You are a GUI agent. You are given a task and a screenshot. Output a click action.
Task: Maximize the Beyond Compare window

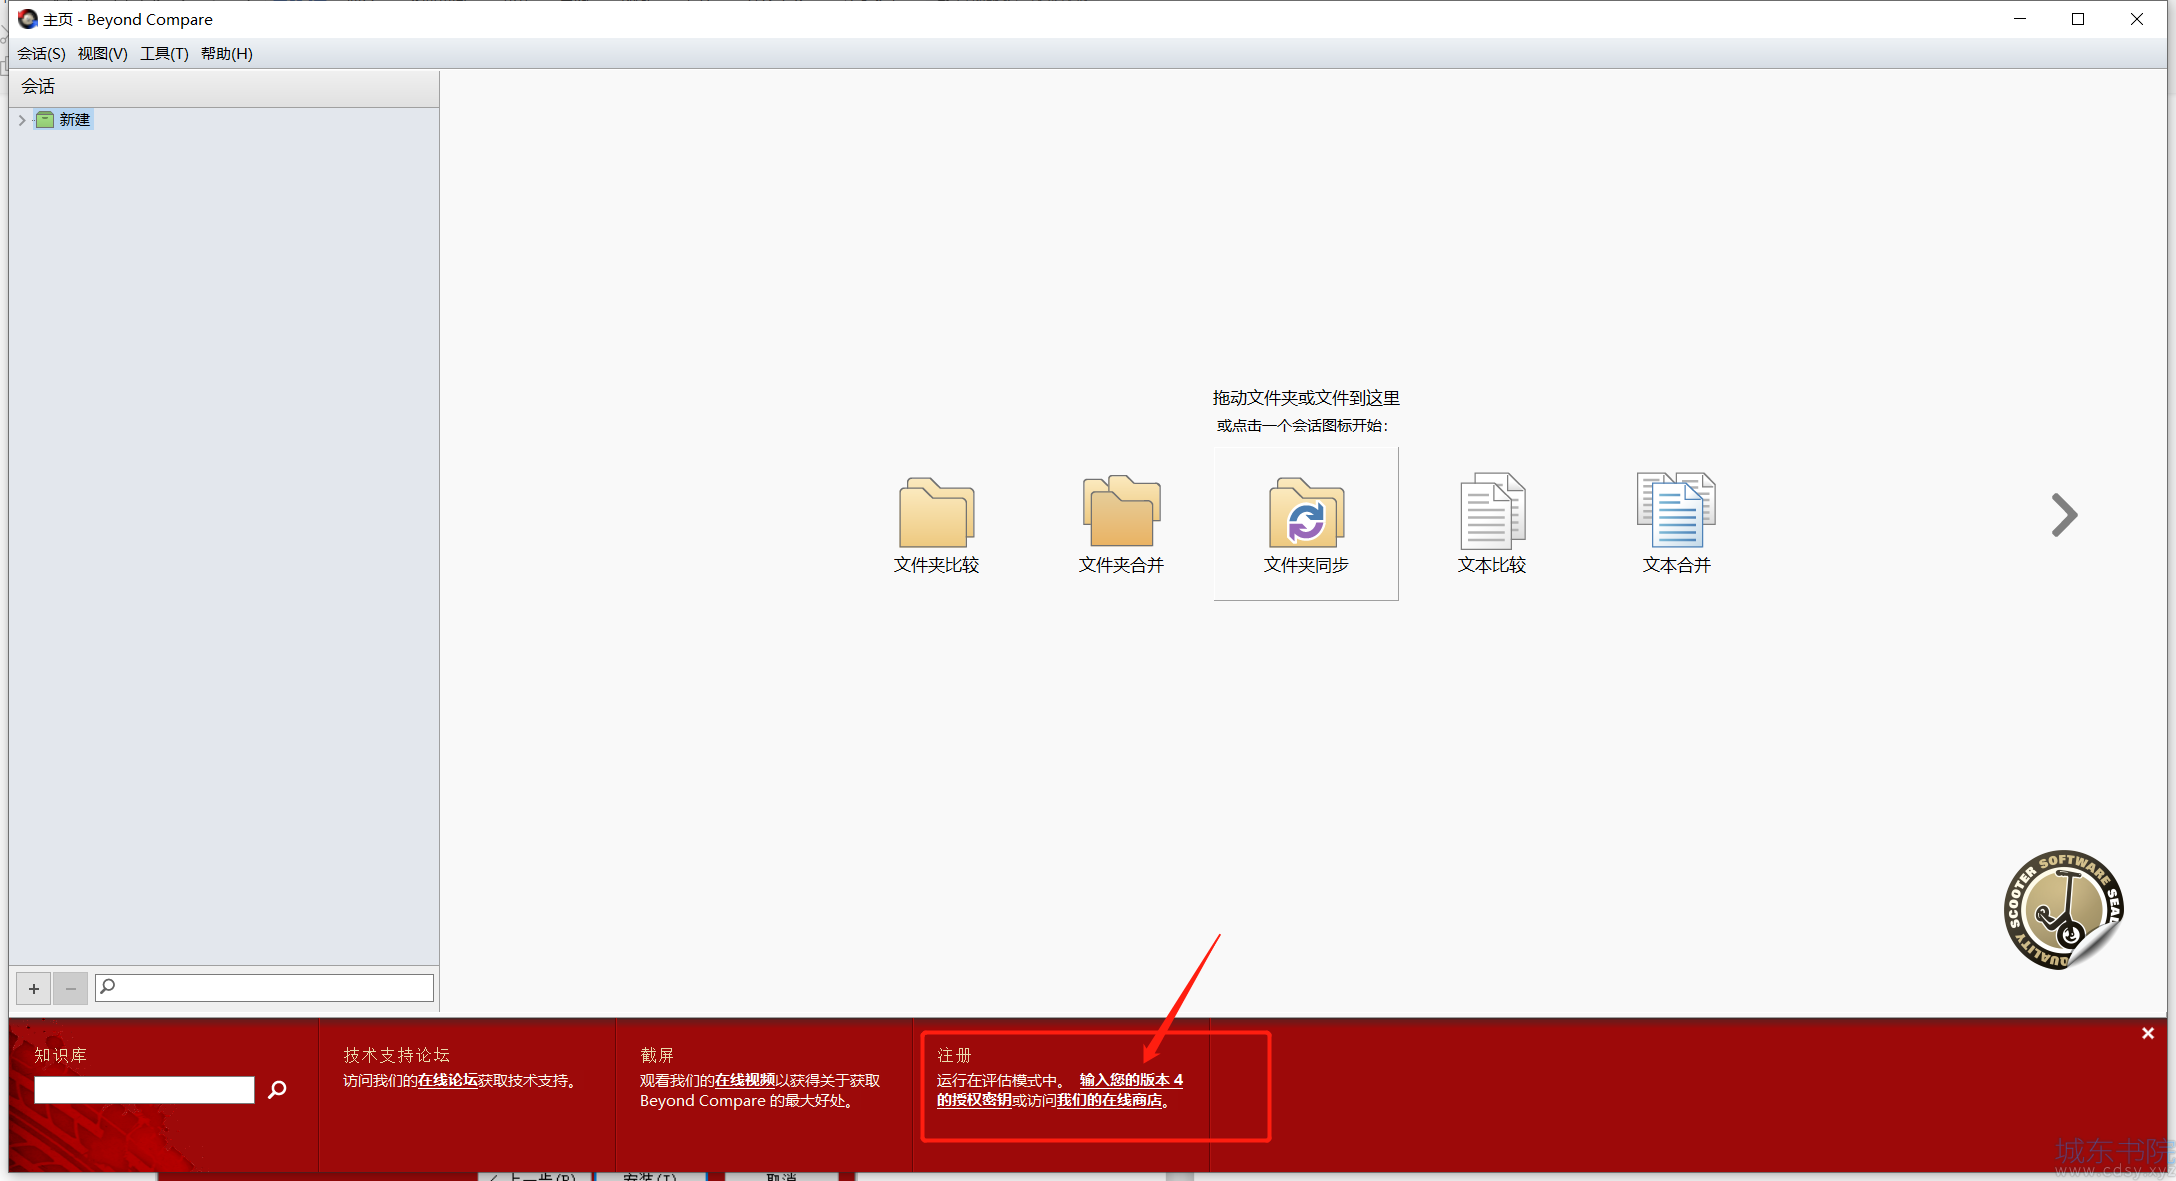coord(2078,19)
